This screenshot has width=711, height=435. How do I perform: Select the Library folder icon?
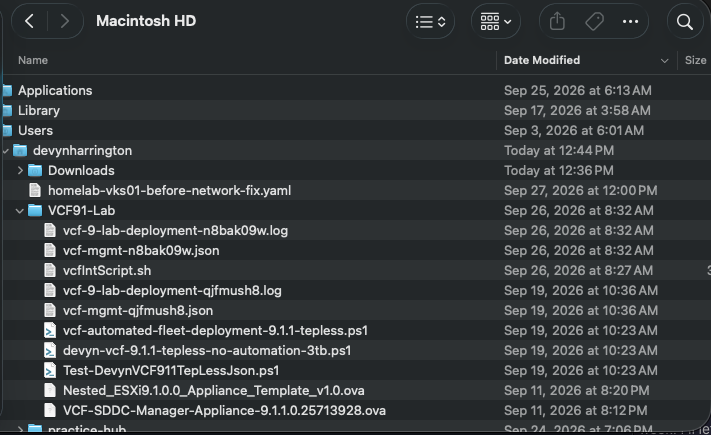[x=7, y=111]
